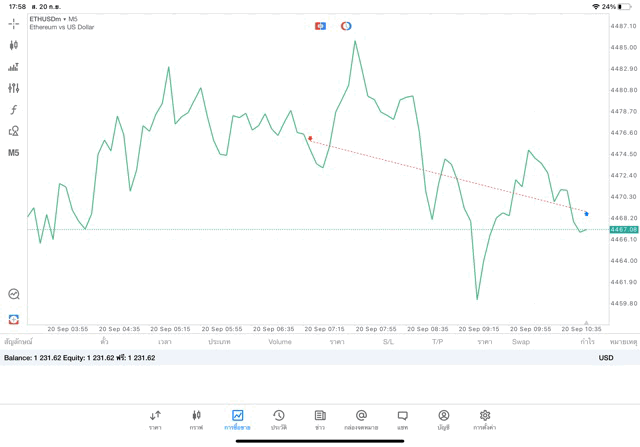This screenshot has height=447, width=640.
Task: Select the crosshair tool in left sidebar
Action: pos(14,23)
